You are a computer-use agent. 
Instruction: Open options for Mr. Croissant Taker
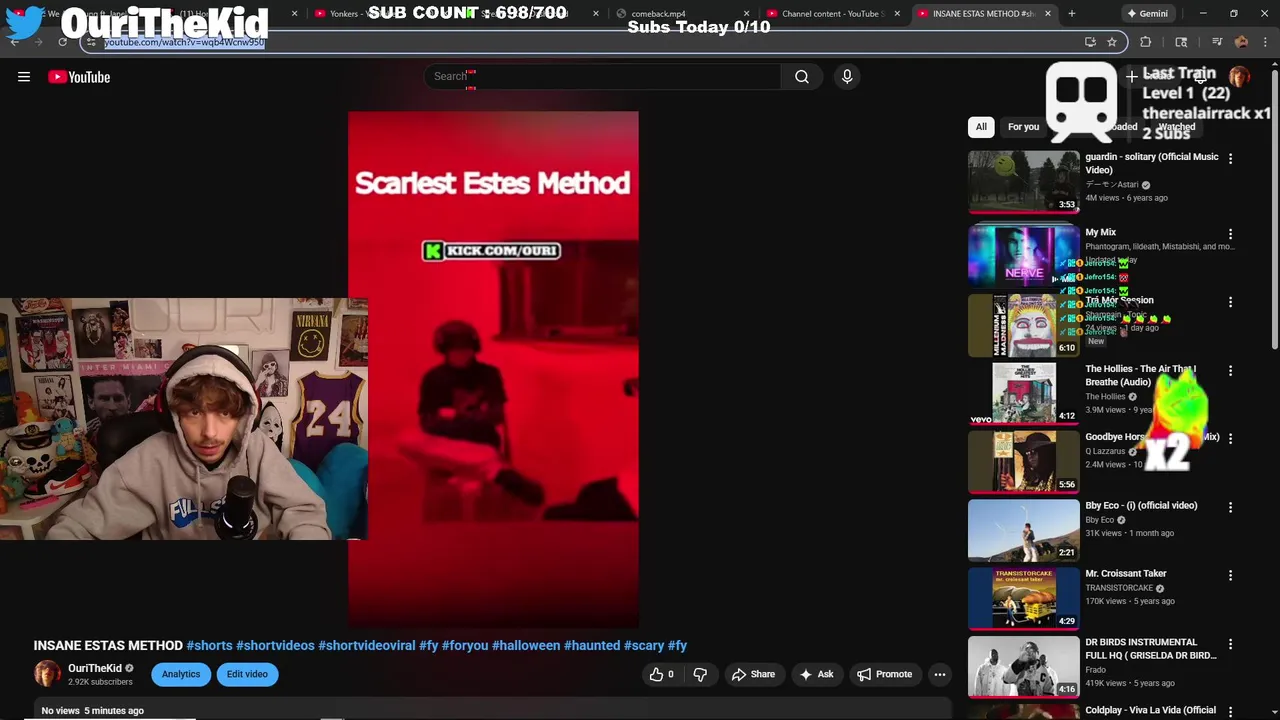[1231, 576]
